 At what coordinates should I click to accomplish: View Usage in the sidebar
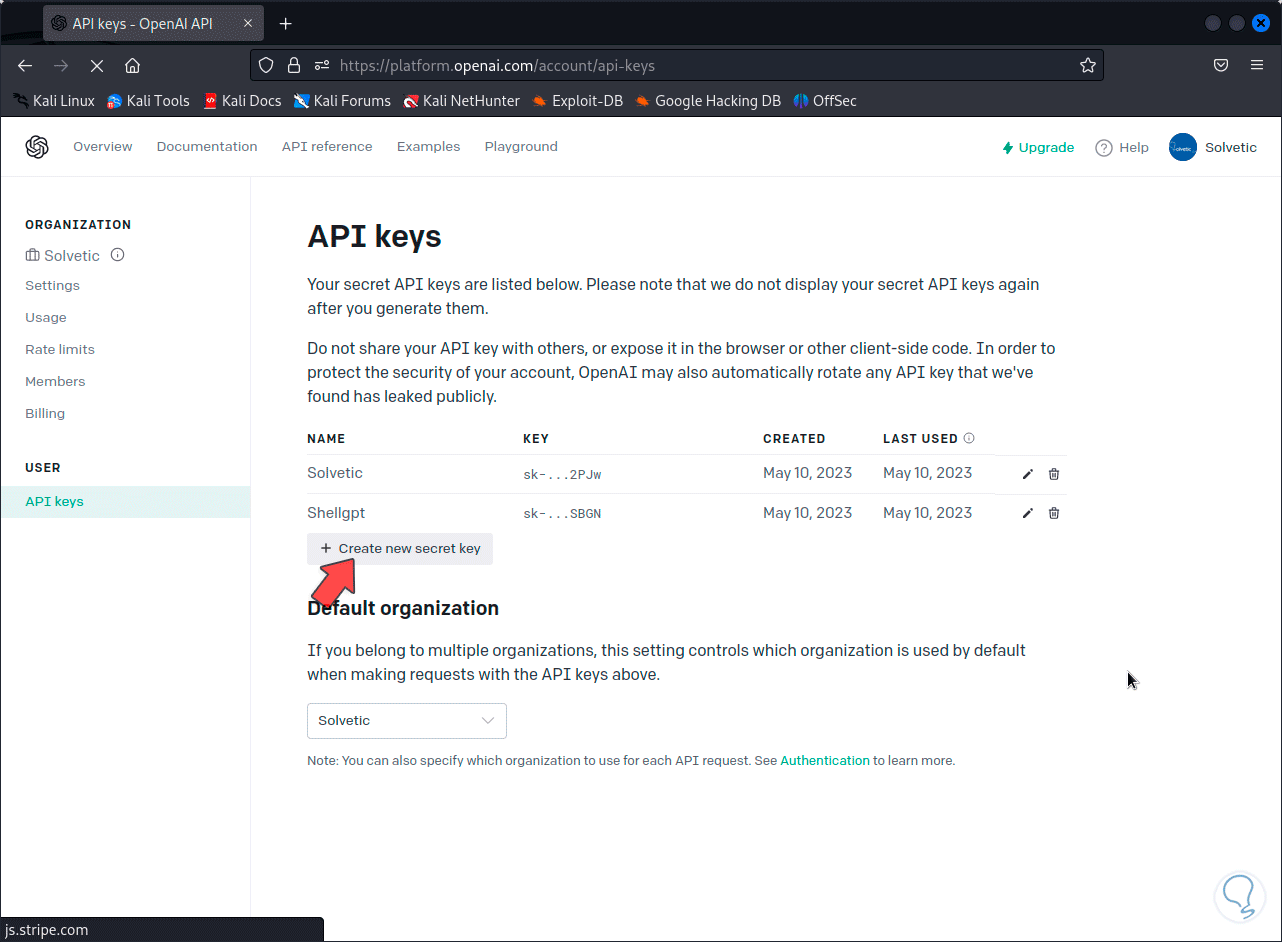click(x=46, y=318)
